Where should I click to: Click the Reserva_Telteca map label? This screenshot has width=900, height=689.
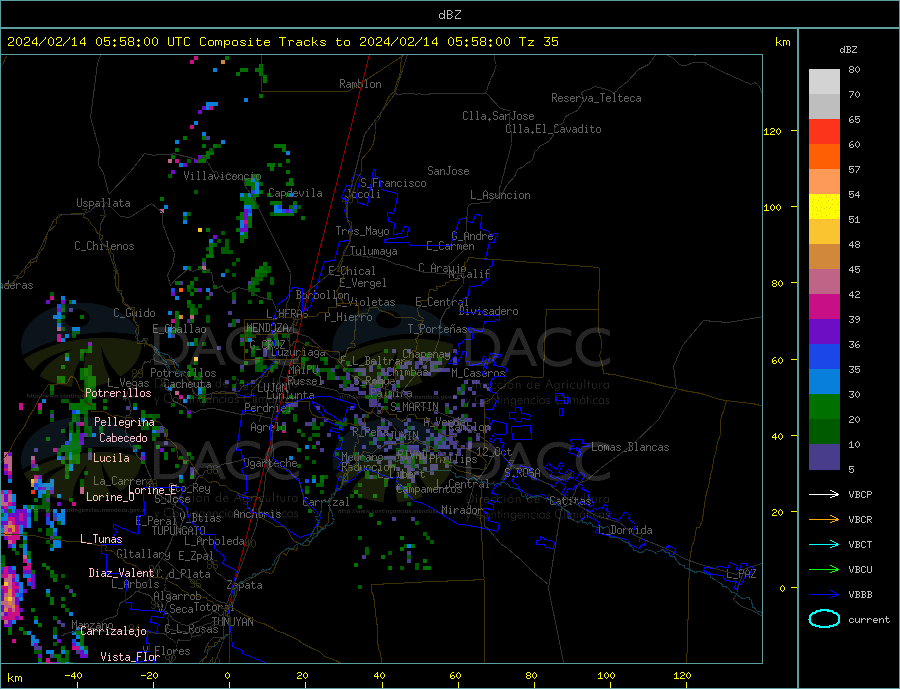pyautogui.click(x=596, y=98)
